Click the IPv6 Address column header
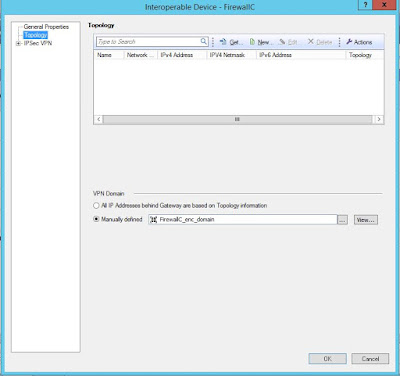The width and height of the screenshot is (400, 376). tap(301, 55)
